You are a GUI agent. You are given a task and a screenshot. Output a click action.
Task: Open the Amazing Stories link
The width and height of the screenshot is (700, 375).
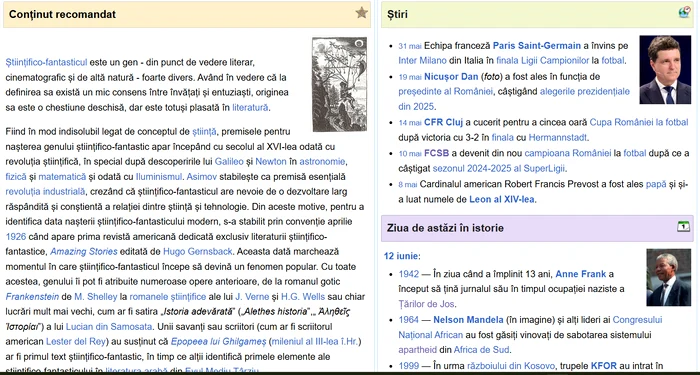click(x=84, y=251)
